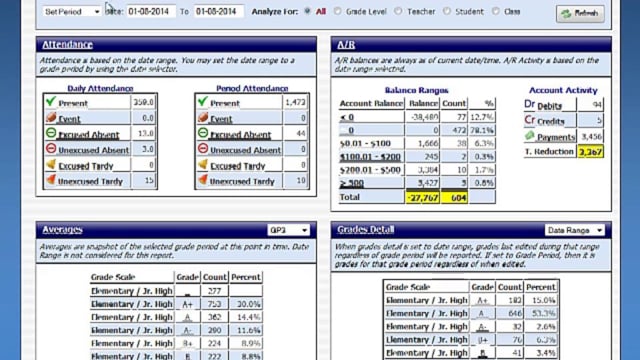Open the Date Range dropdown in Grades Detail

(575, 230)
